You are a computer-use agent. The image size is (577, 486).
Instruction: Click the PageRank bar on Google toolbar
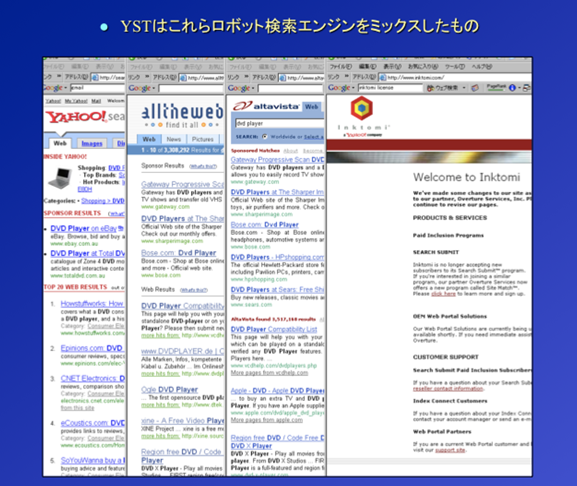pyautogui.click(x=496, y=87)
